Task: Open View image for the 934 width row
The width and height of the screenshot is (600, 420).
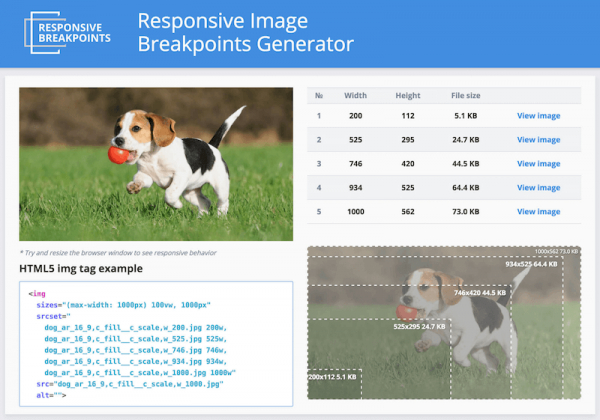Action: point(538,188)
